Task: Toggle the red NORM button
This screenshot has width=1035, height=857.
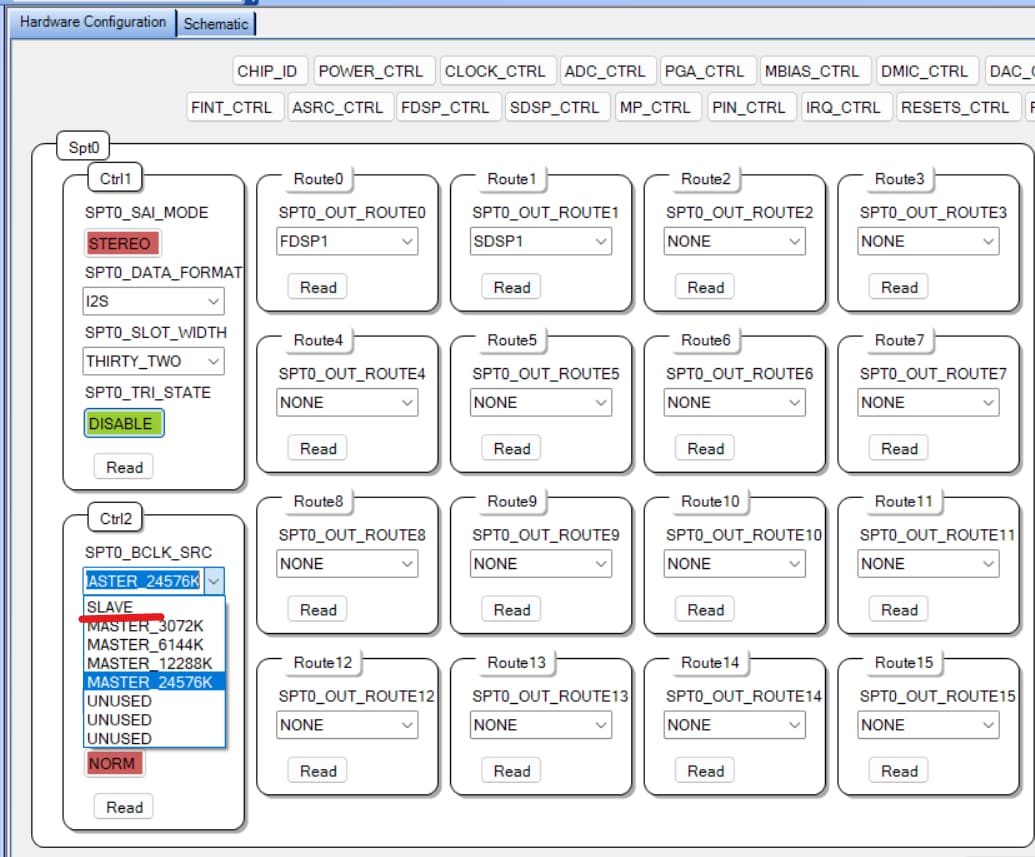Action: [113, 763]
